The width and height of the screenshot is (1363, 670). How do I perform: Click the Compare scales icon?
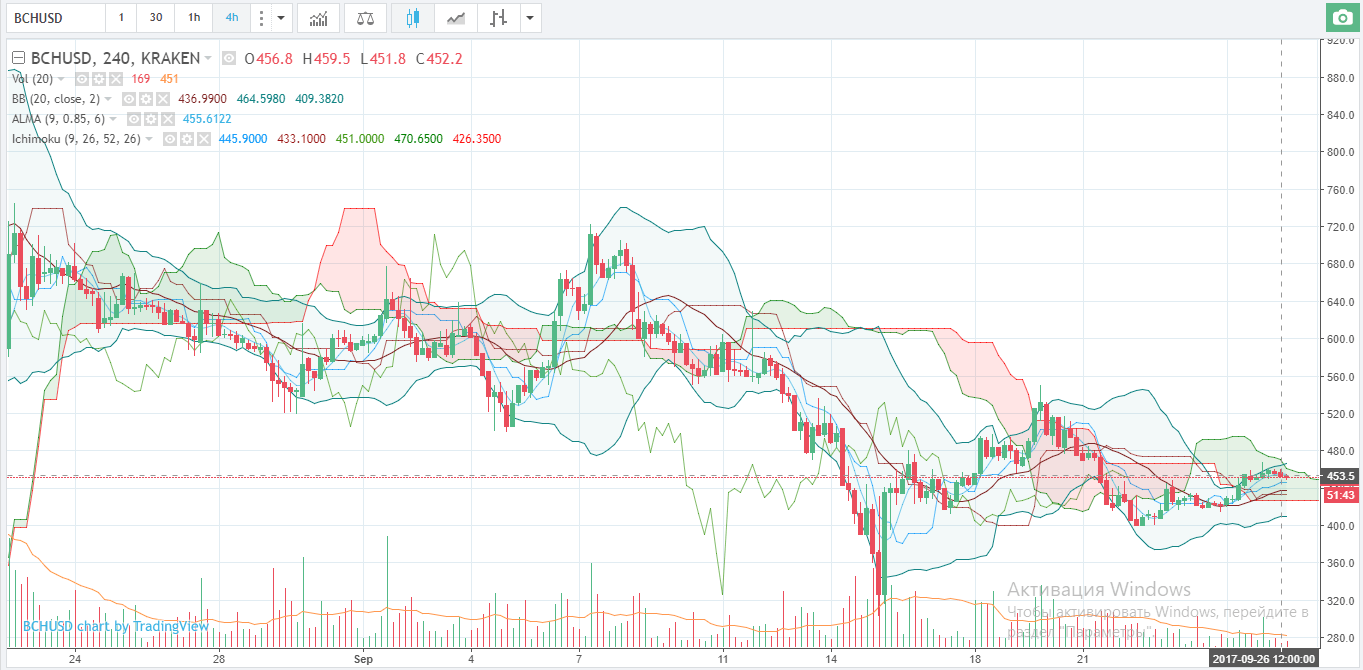pos(367,18)
